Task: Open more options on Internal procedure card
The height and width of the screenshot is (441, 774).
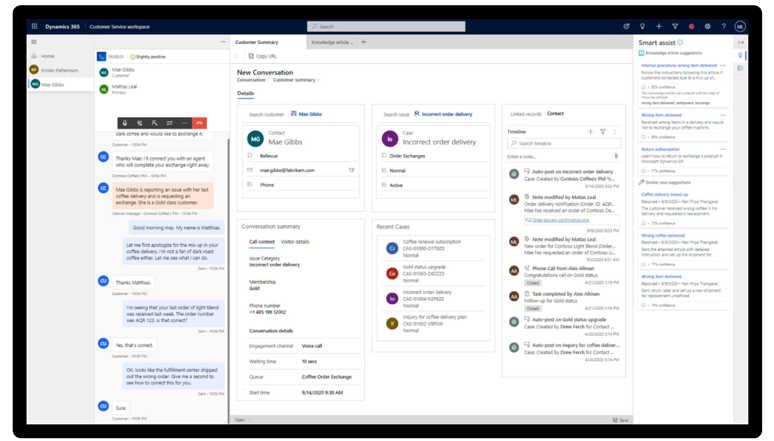Action: click(723, 65)
